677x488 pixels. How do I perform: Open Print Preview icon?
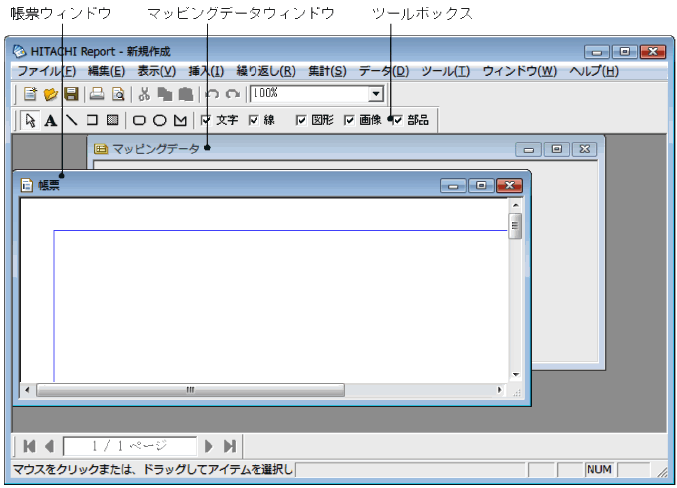click(118, 94)
